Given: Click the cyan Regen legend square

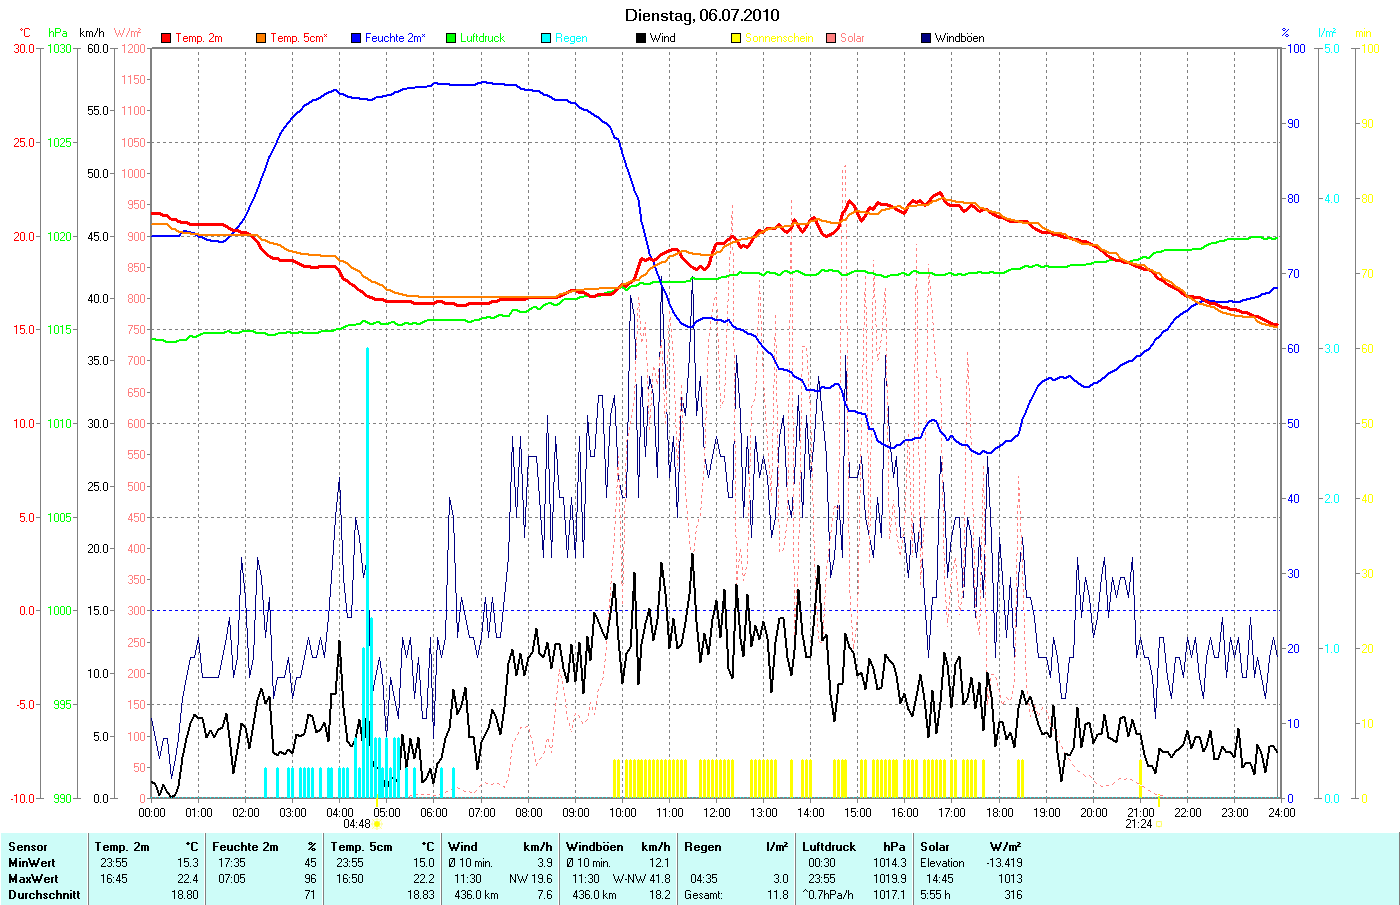Looking at the screenshot, I should (x=546, y=38).
